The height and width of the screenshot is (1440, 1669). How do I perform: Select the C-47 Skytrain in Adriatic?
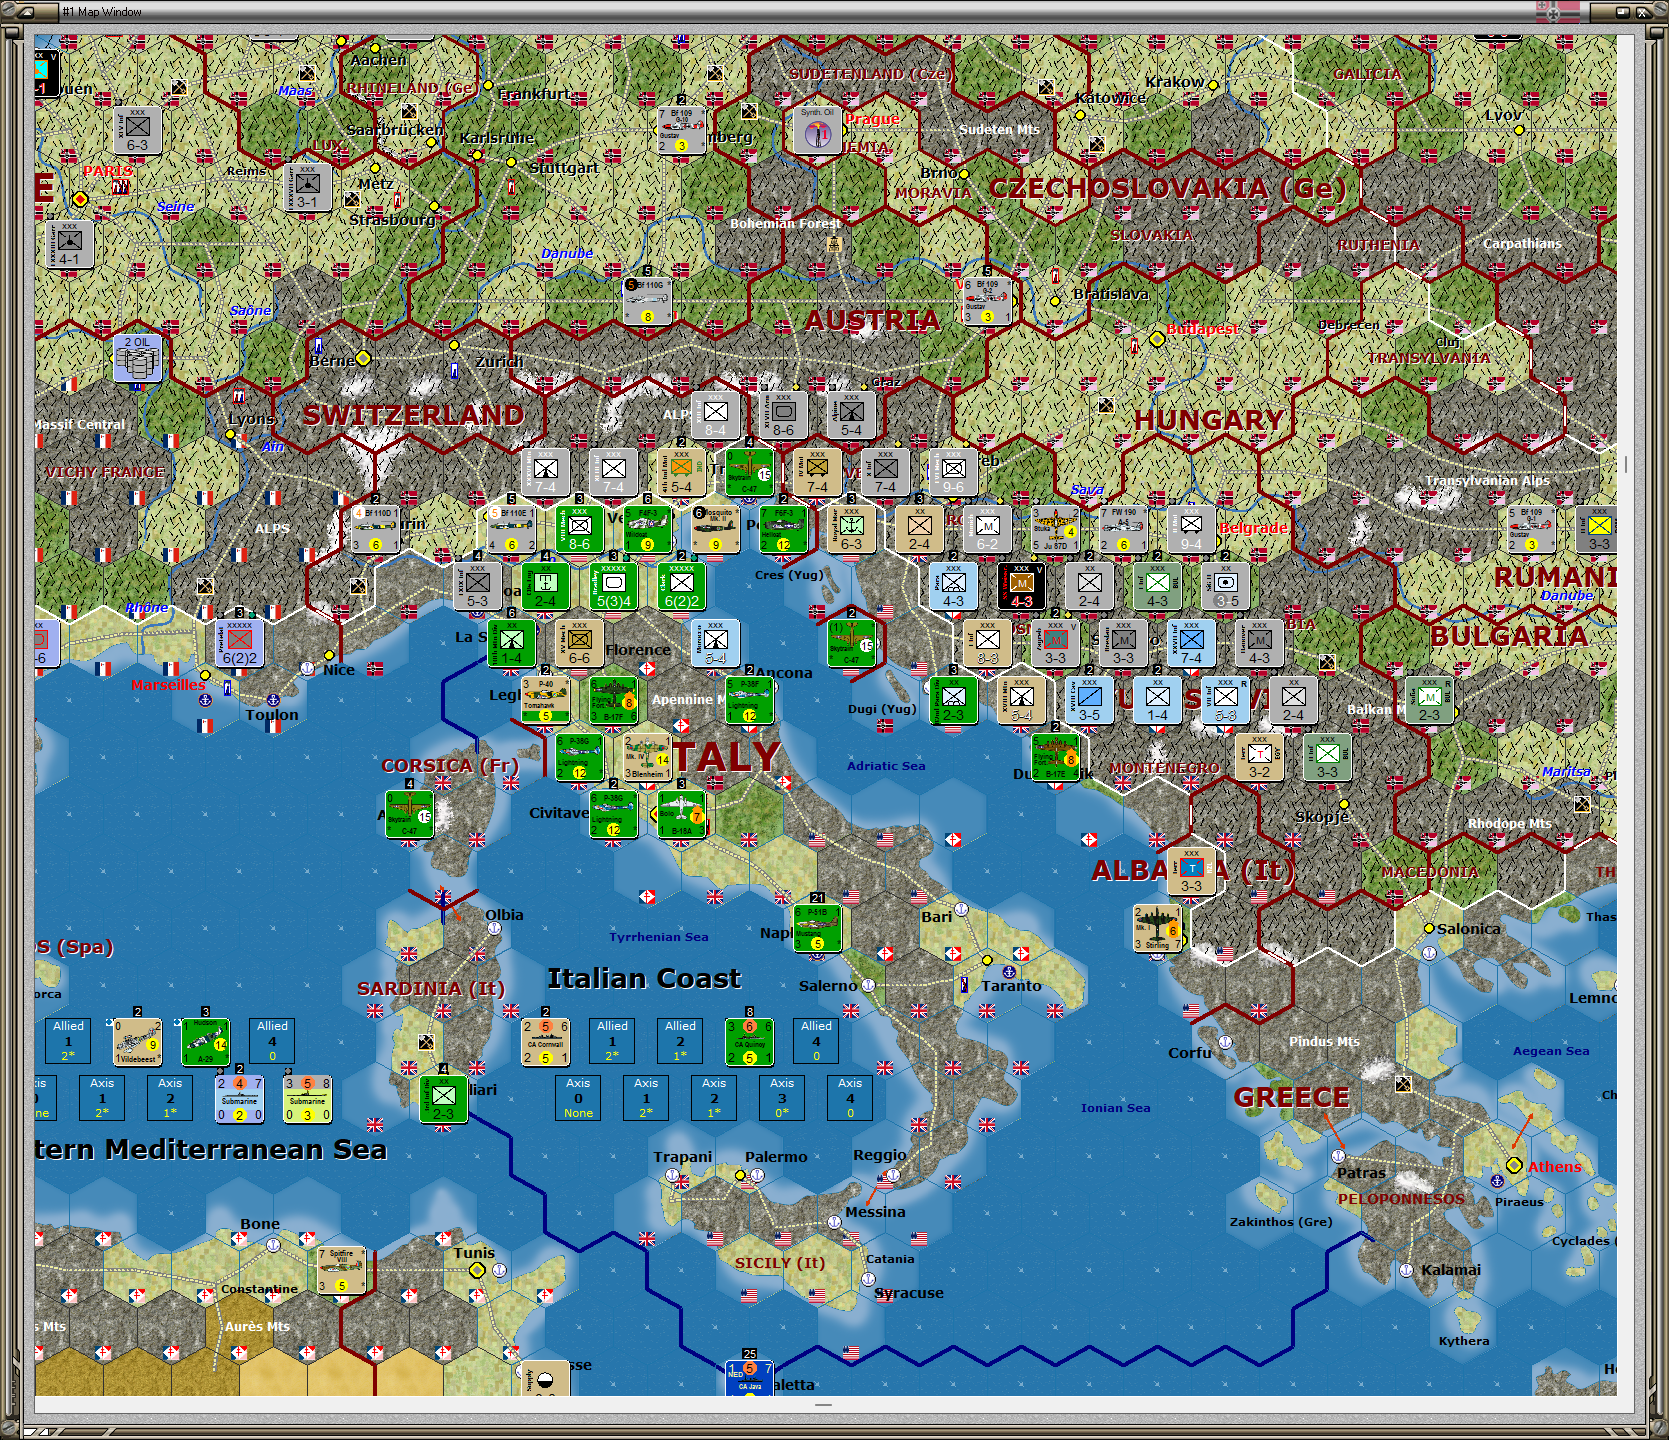point(851,643)
